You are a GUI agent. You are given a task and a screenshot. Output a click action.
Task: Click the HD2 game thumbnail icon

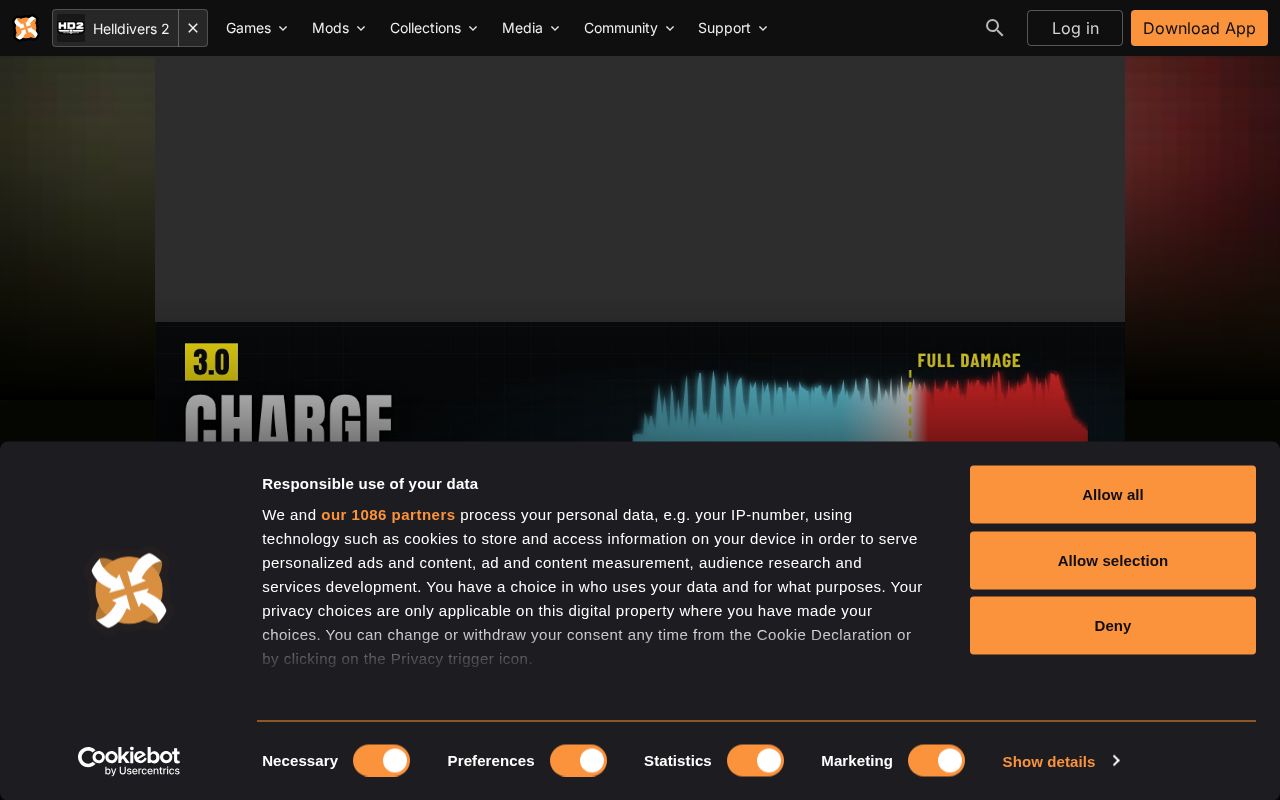[x=71, y=28]
